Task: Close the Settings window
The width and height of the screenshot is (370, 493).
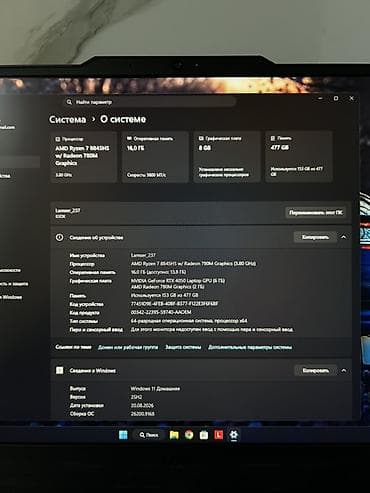Action: pos(351,98)
